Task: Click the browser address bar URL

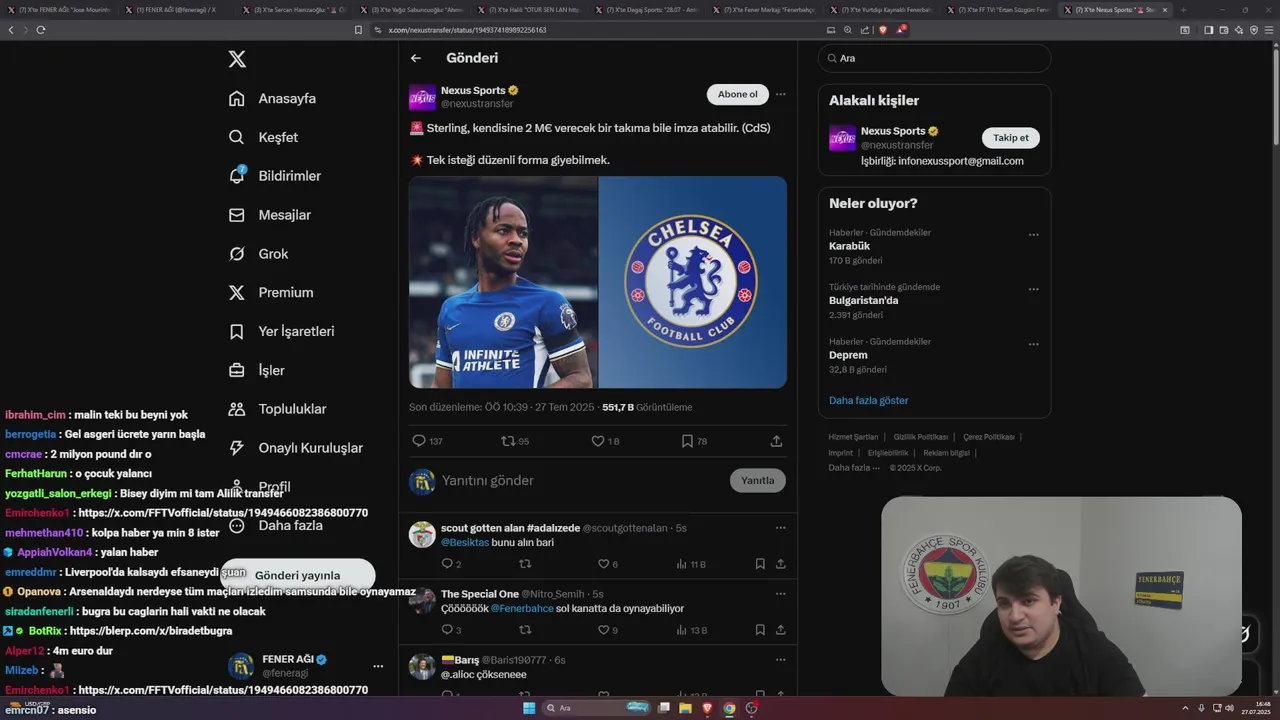Action: (x=467, y=30)
